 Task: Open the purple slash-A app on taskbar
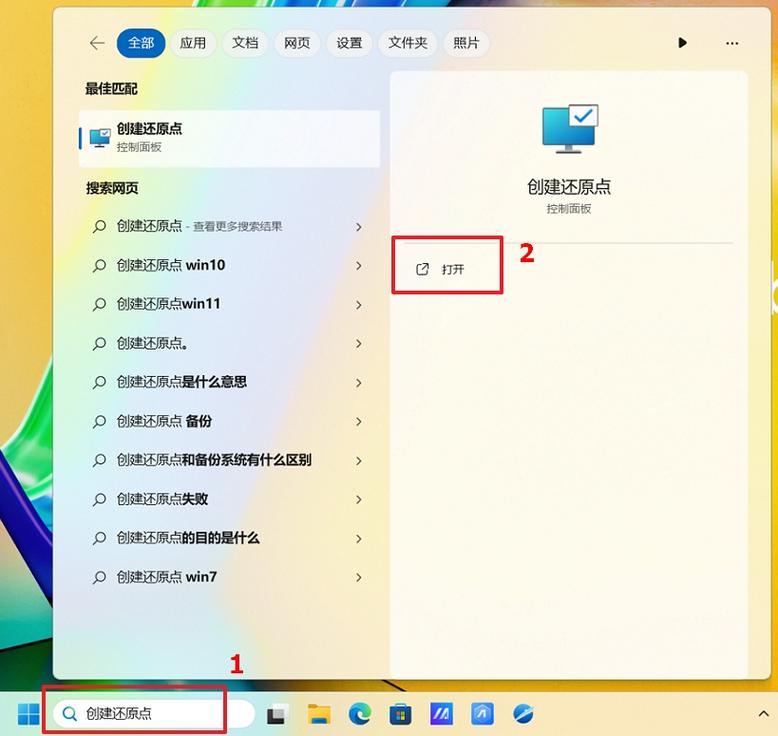coord(442,714)
